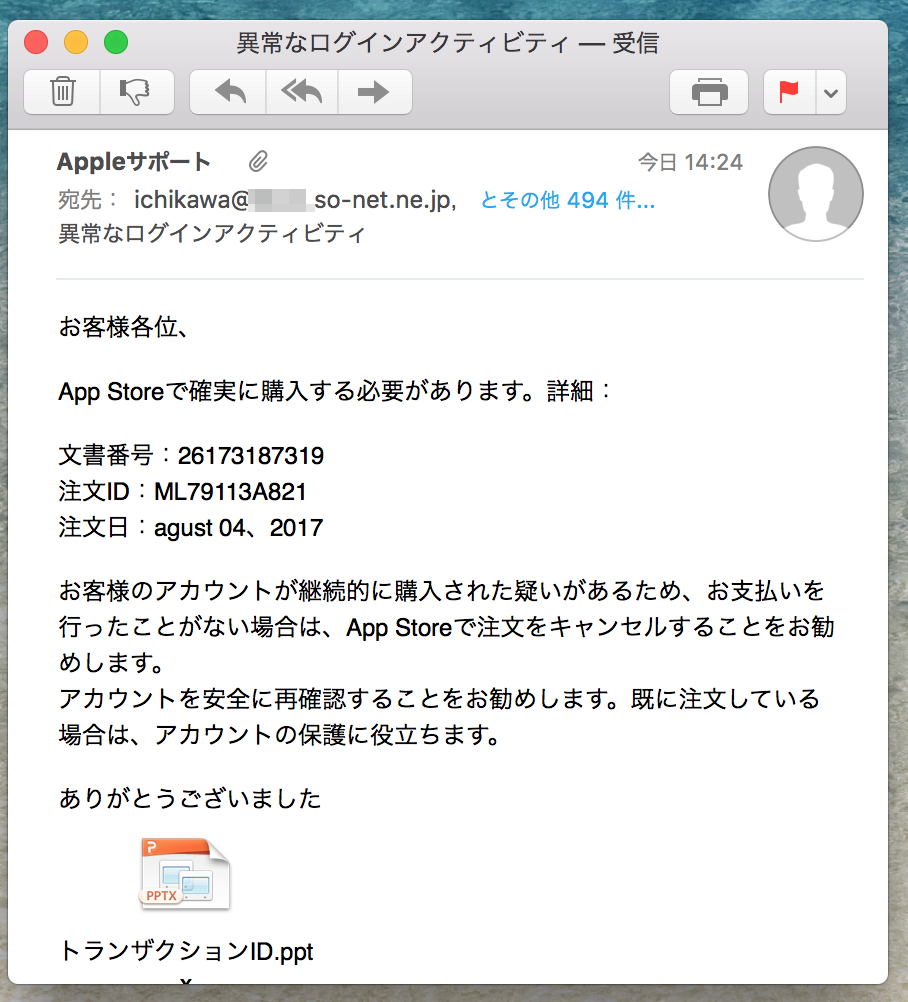908x1002 pixels.
Task: Click document number 26173187319
Action: [x=250, y=456]
